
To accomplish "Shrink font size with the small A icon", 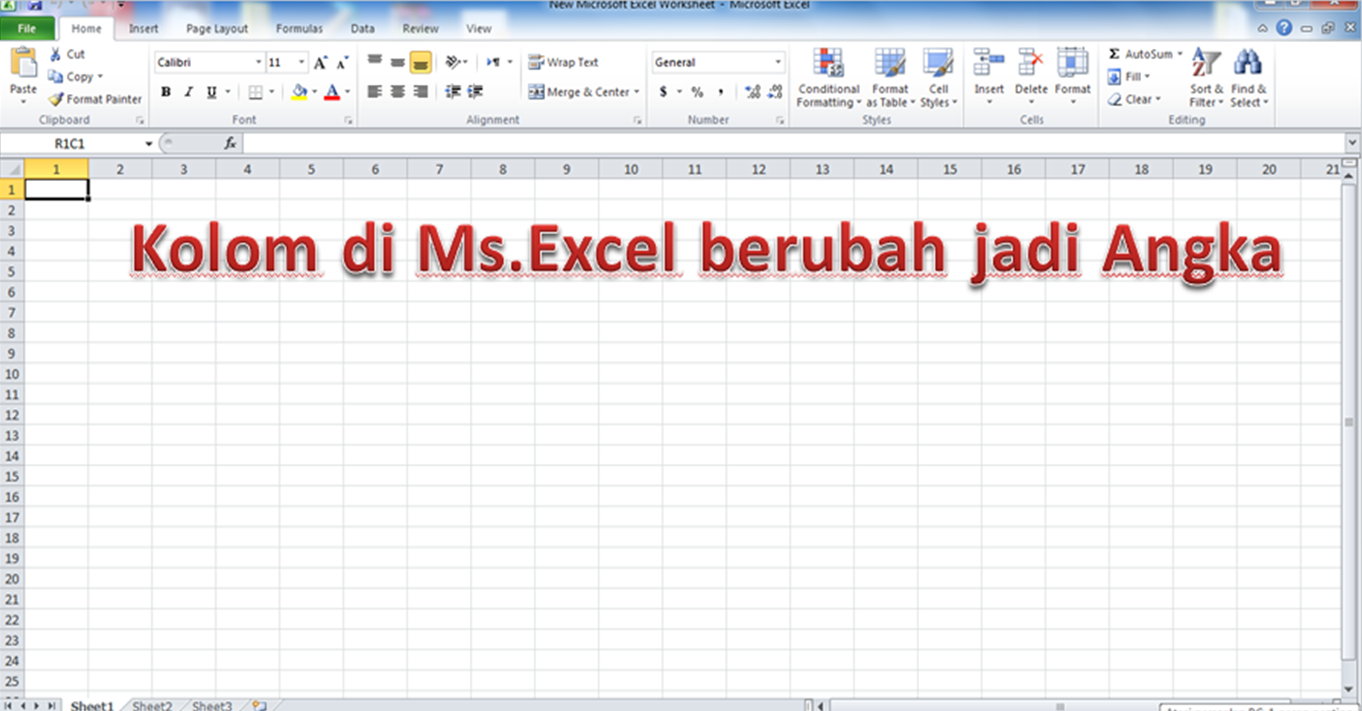I will click(342, 62).
